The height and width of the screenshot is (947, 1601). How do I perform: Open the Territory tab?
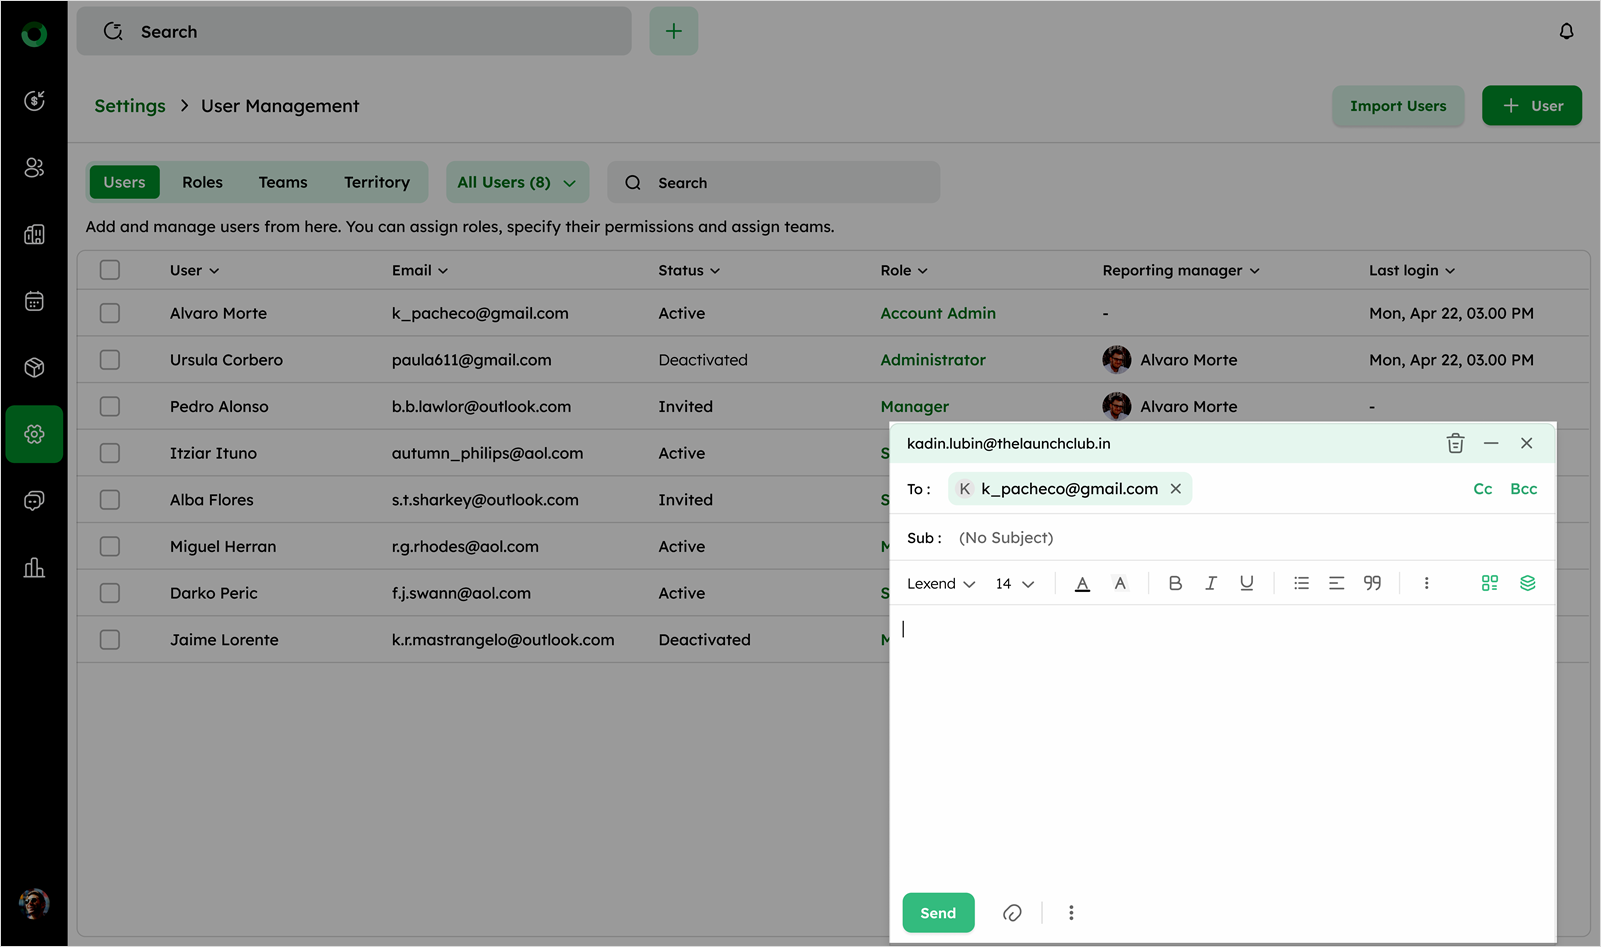click(x=376, y=182)
